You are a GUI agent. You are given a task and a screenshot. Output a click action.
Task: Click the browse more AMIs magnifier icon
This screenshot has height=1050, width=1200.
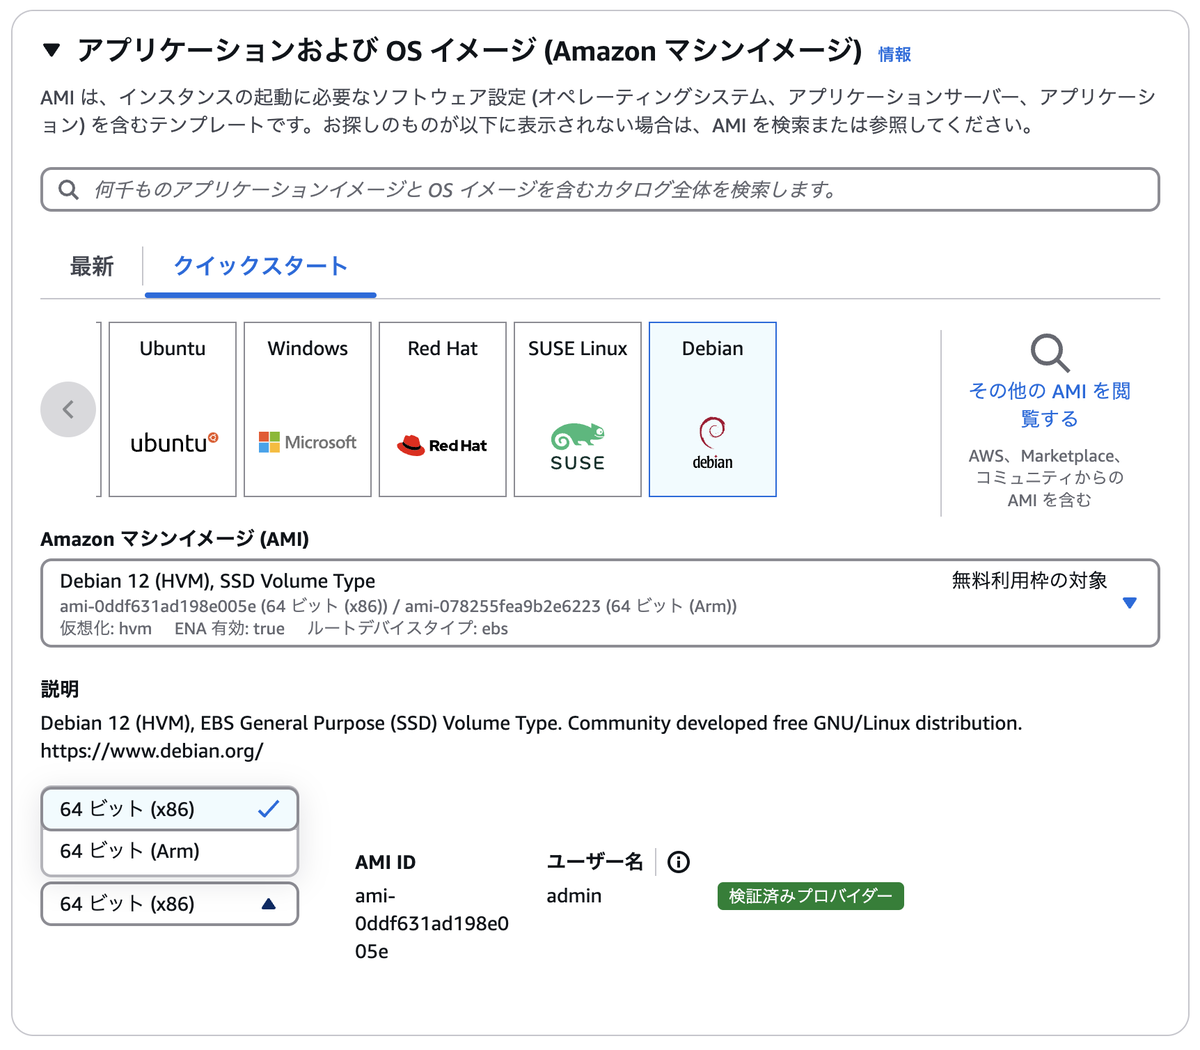1050,353
